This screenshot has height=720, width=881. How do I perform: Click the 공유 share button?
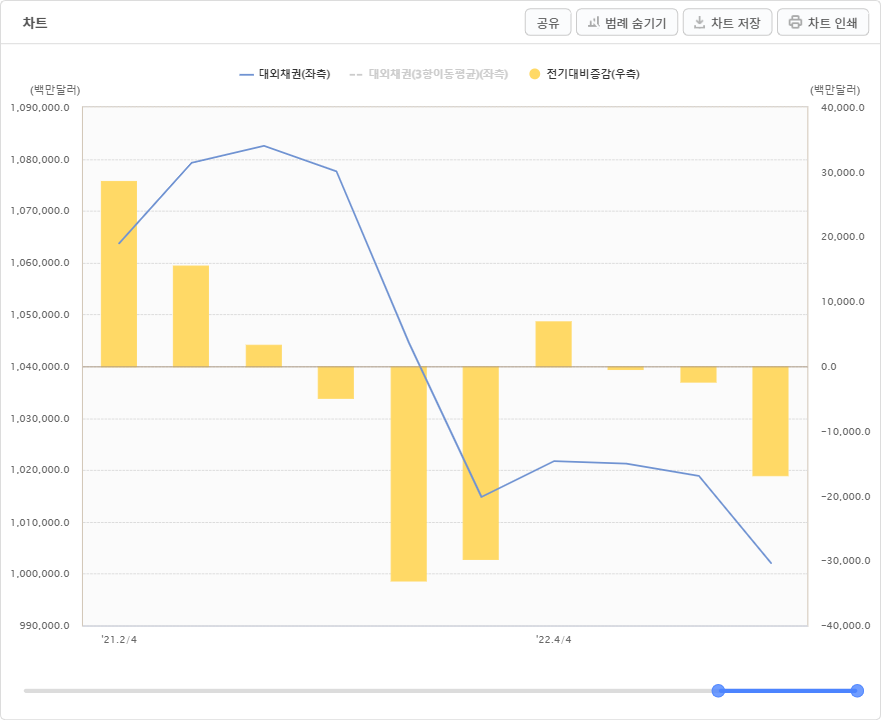548,22
